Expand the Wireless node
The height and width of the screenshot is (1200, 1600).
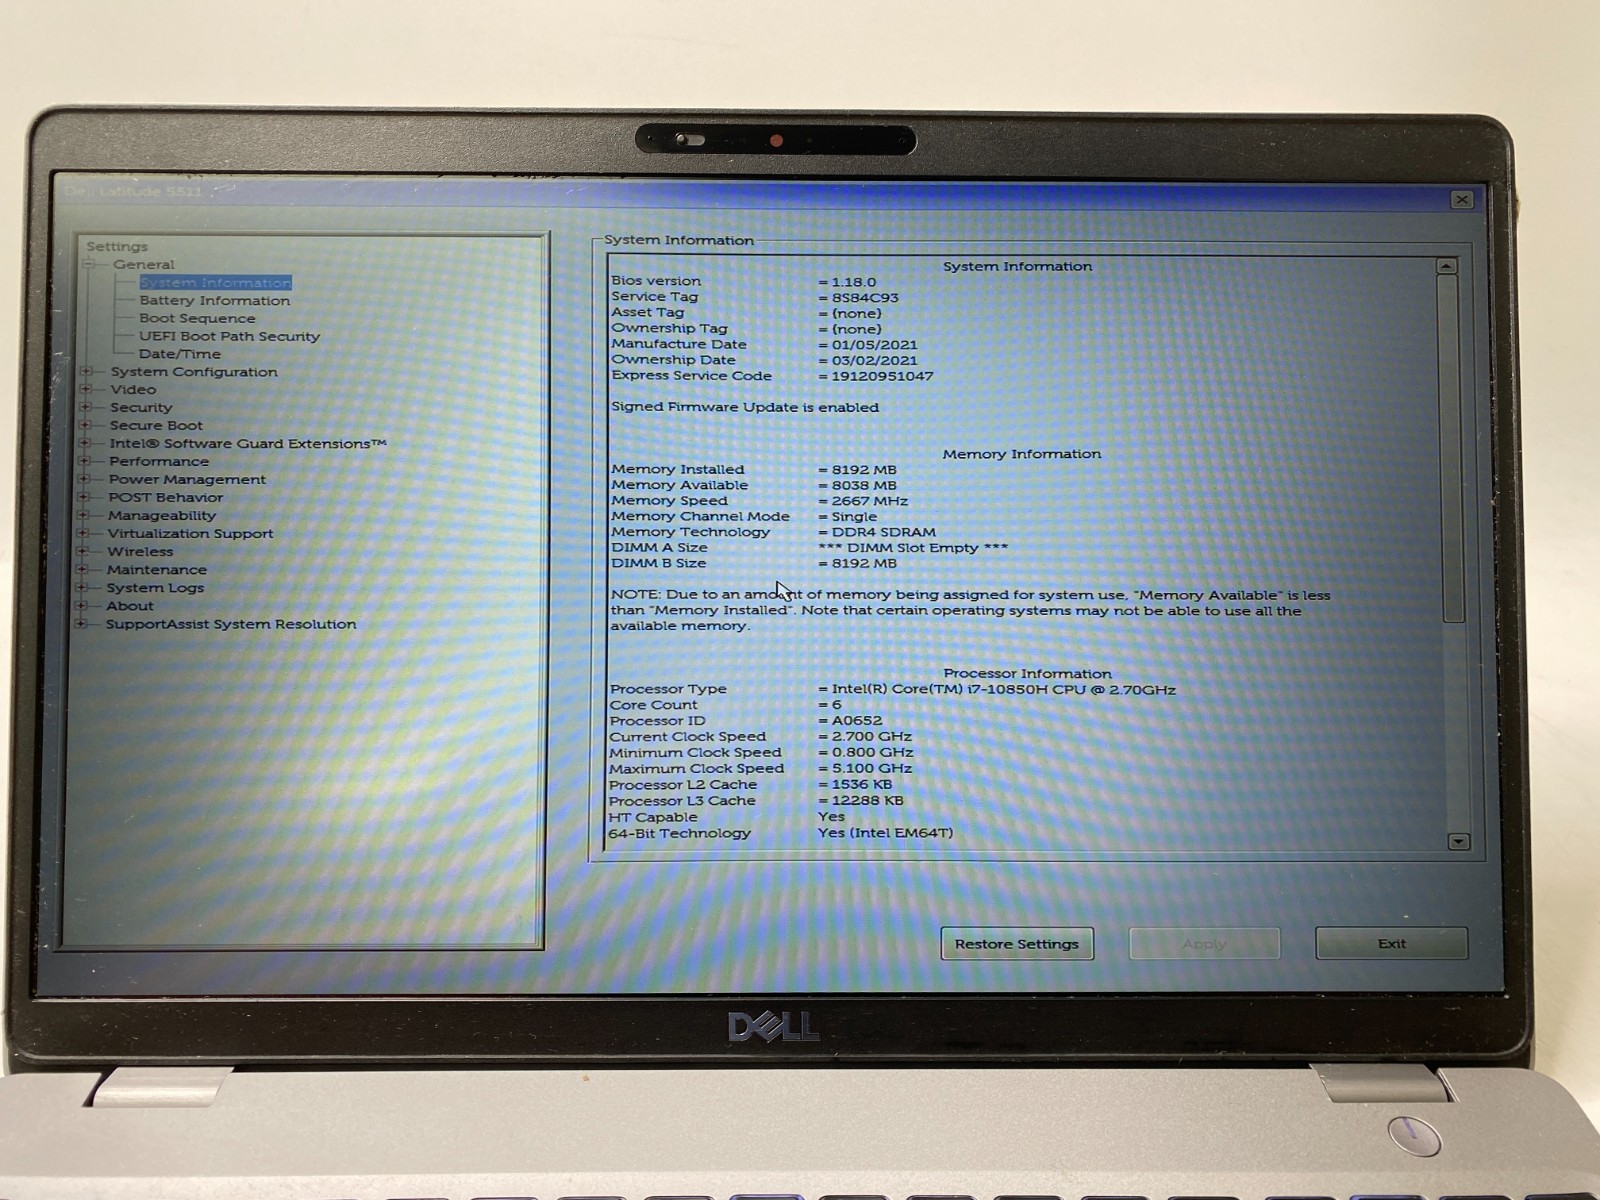click(x=84, y=551)
